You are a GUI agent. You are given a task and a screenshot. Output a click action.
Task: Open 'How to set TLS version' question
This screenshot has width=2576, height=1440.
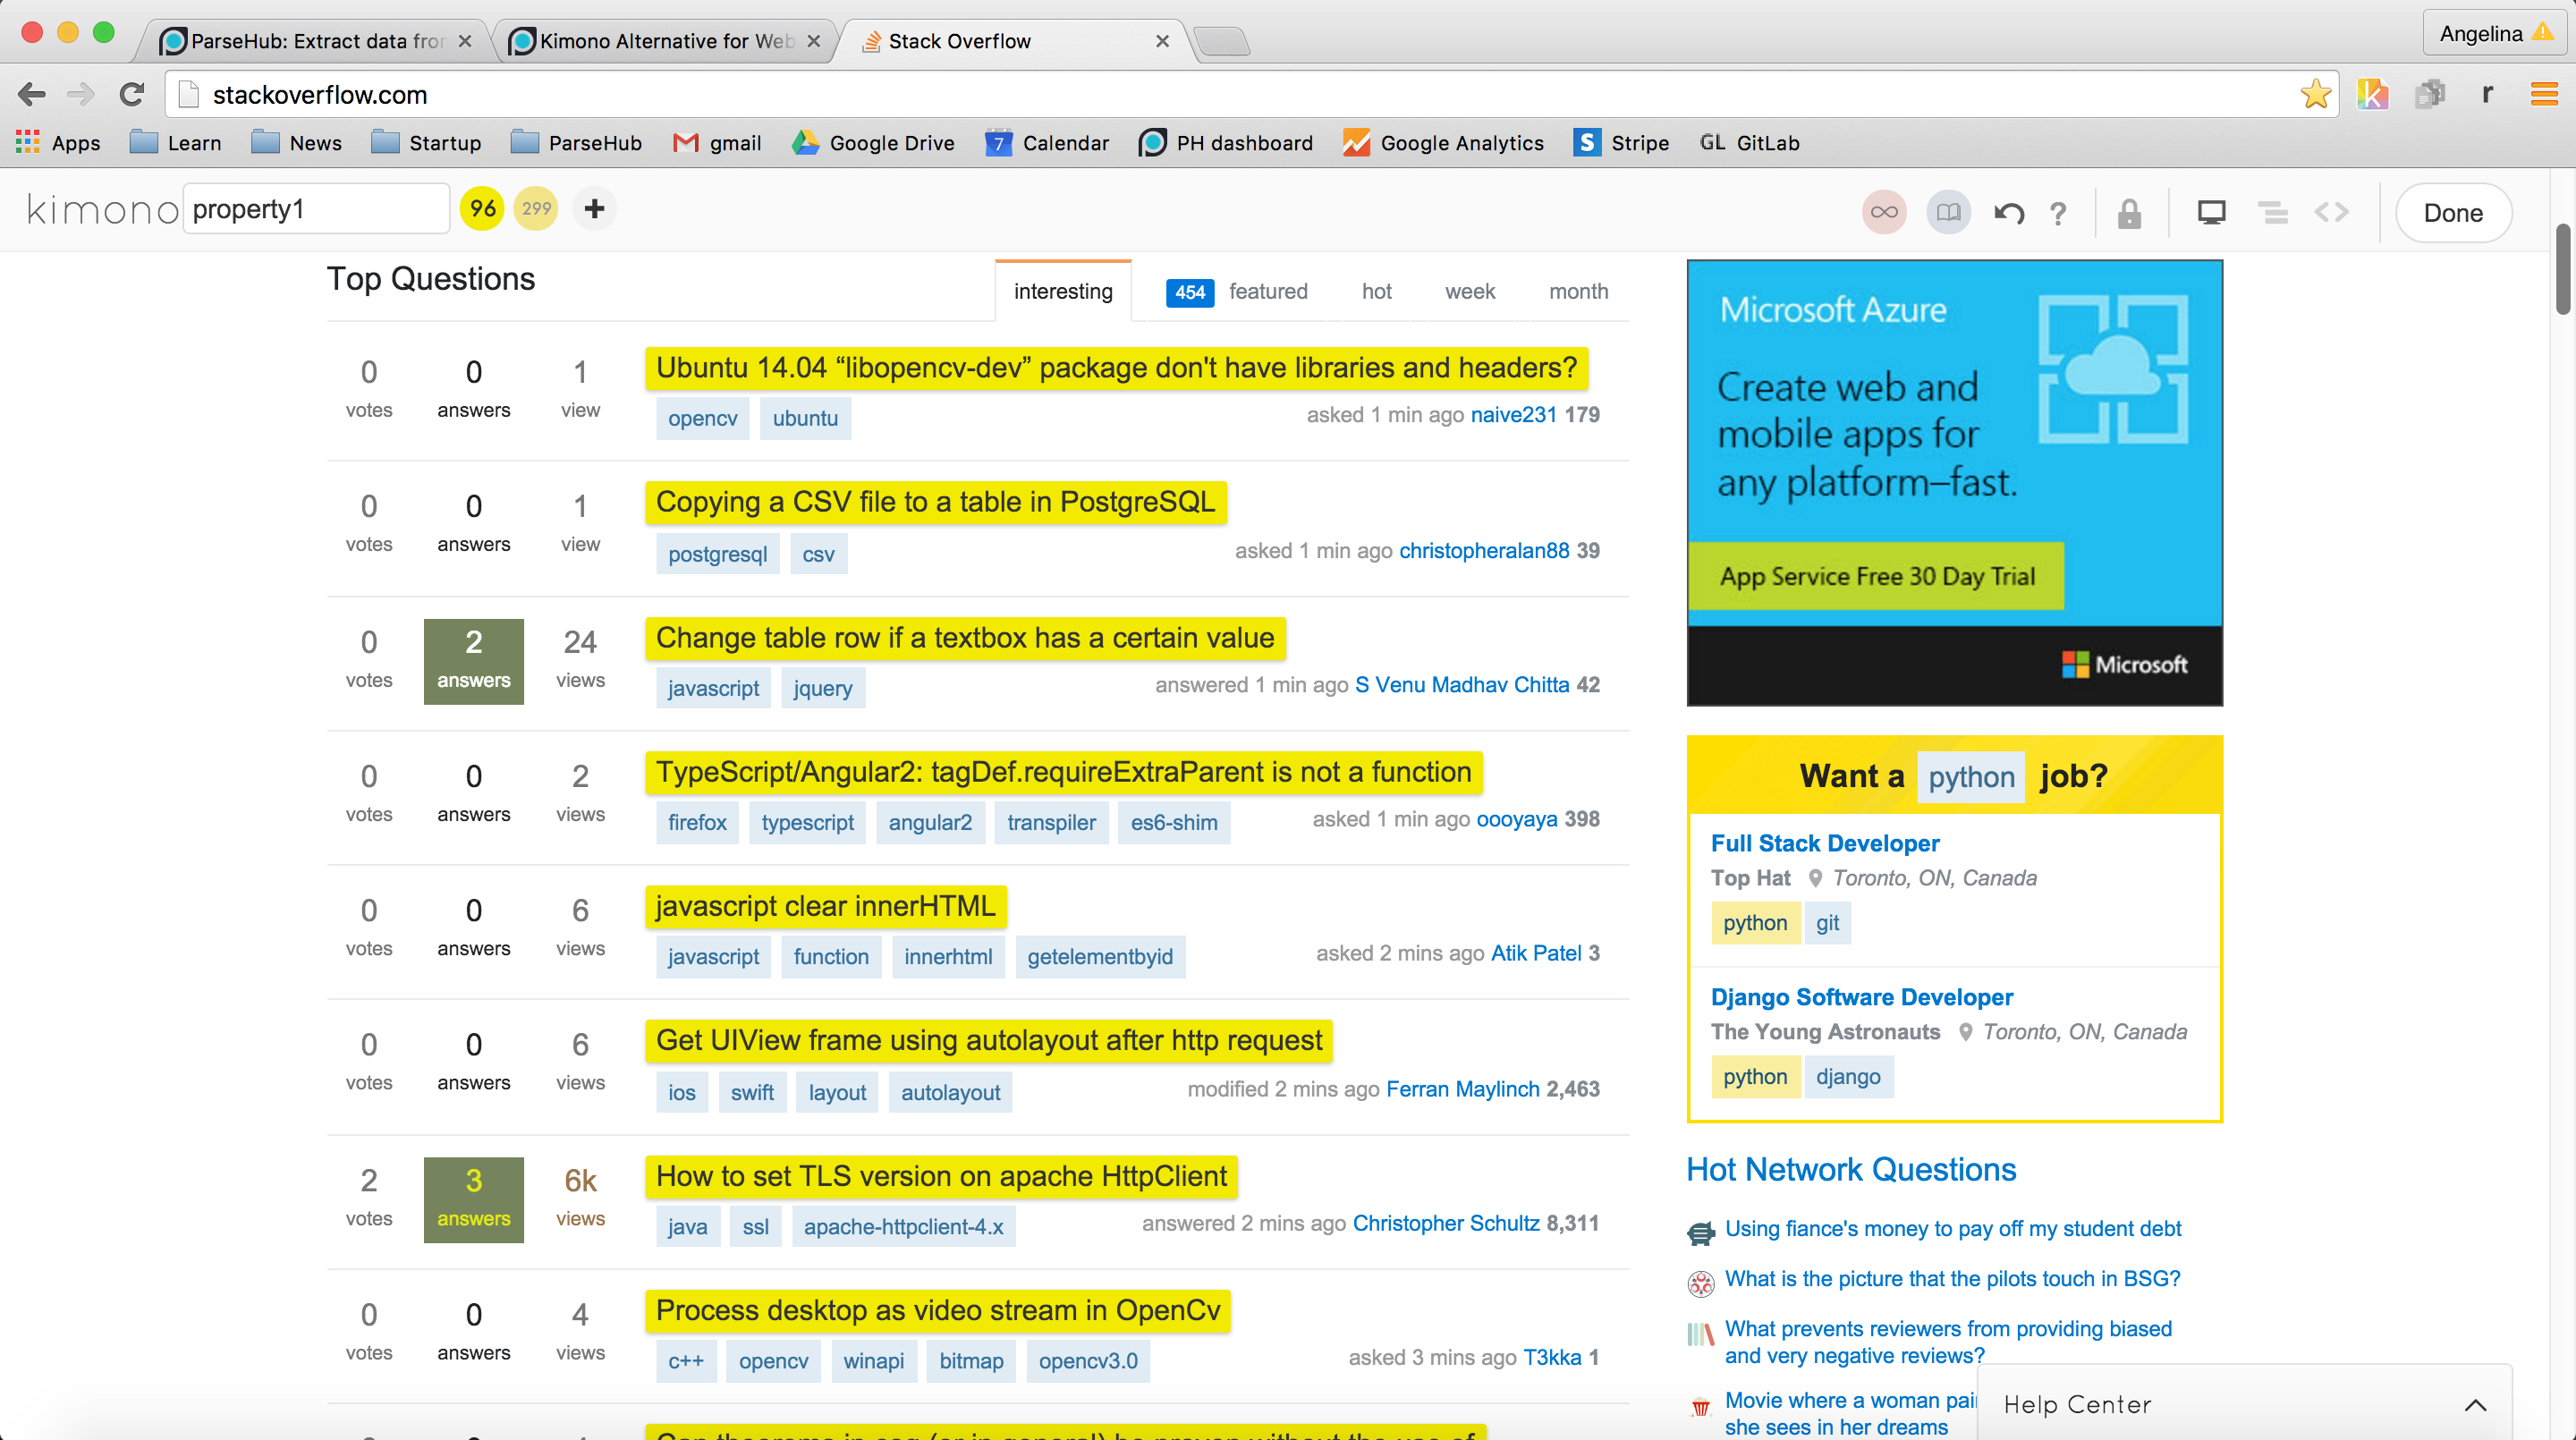(x=941, y=1176)
